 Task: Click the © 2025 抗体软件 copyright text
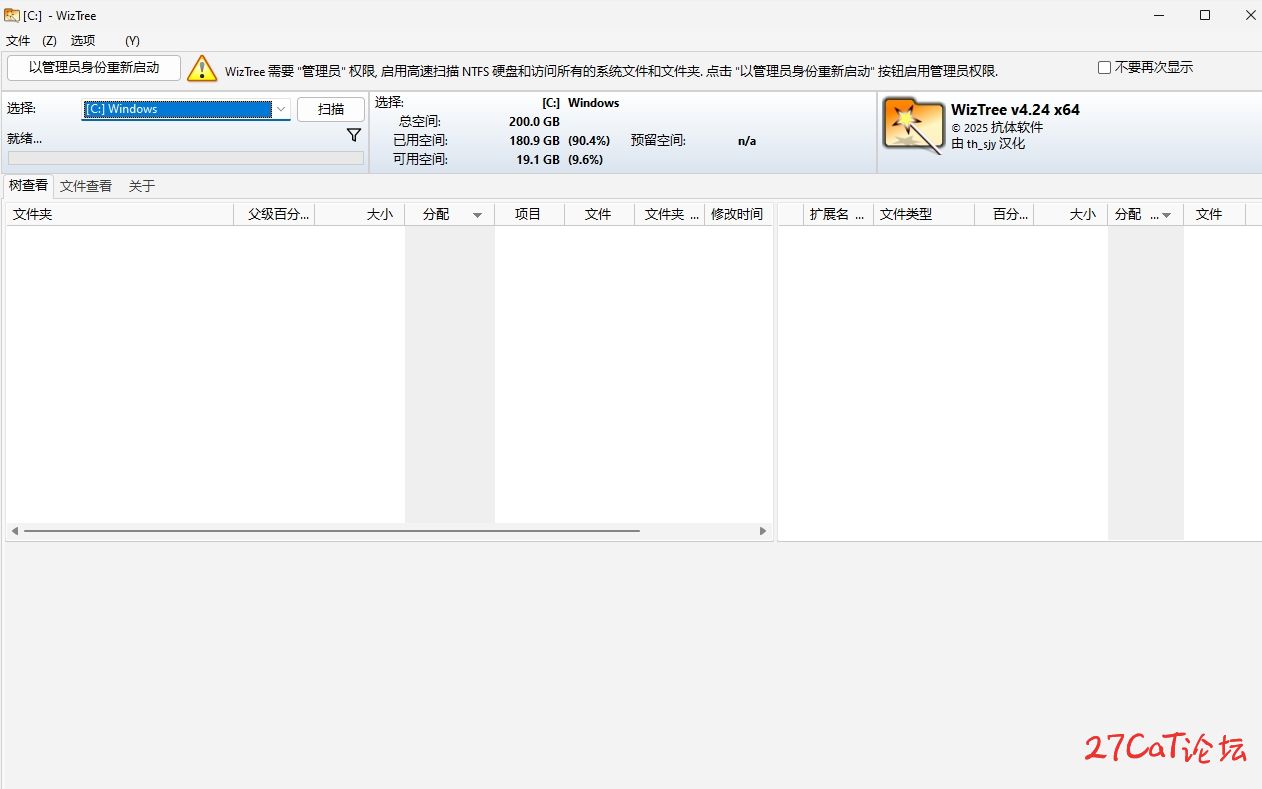click(997, 128)
